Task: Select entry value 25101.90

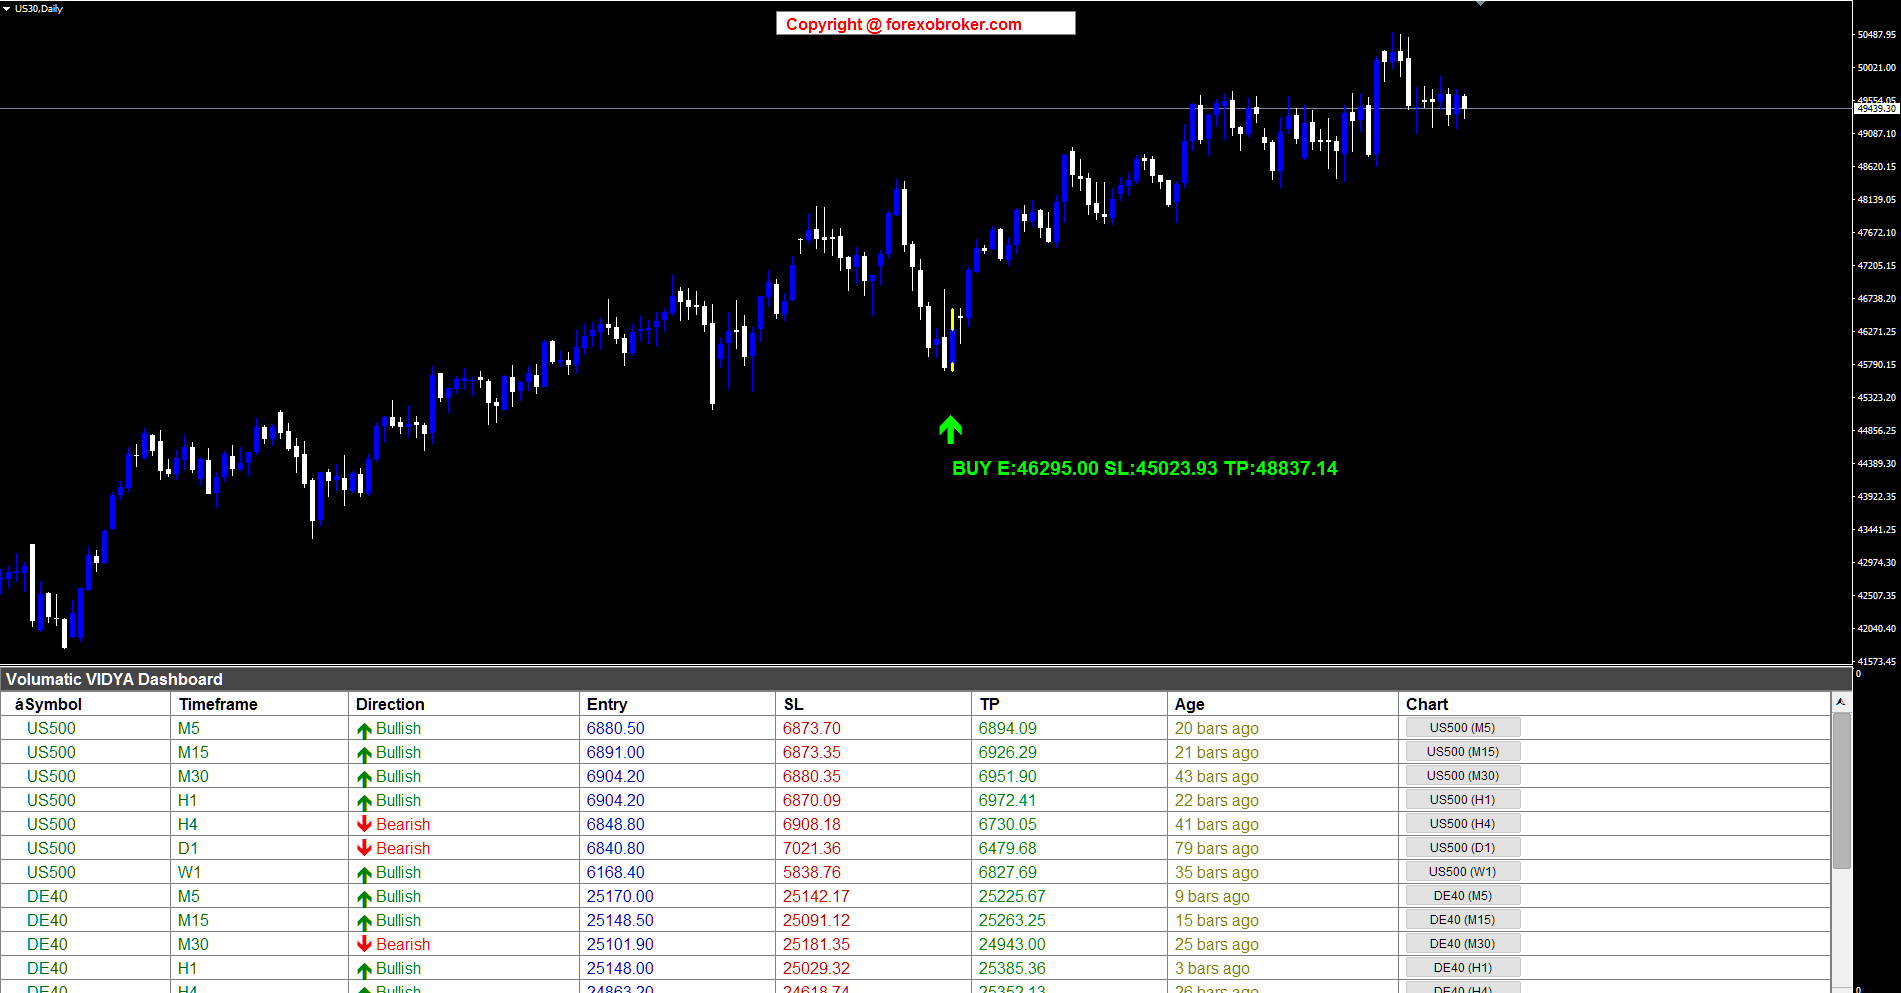Action: 620,944
